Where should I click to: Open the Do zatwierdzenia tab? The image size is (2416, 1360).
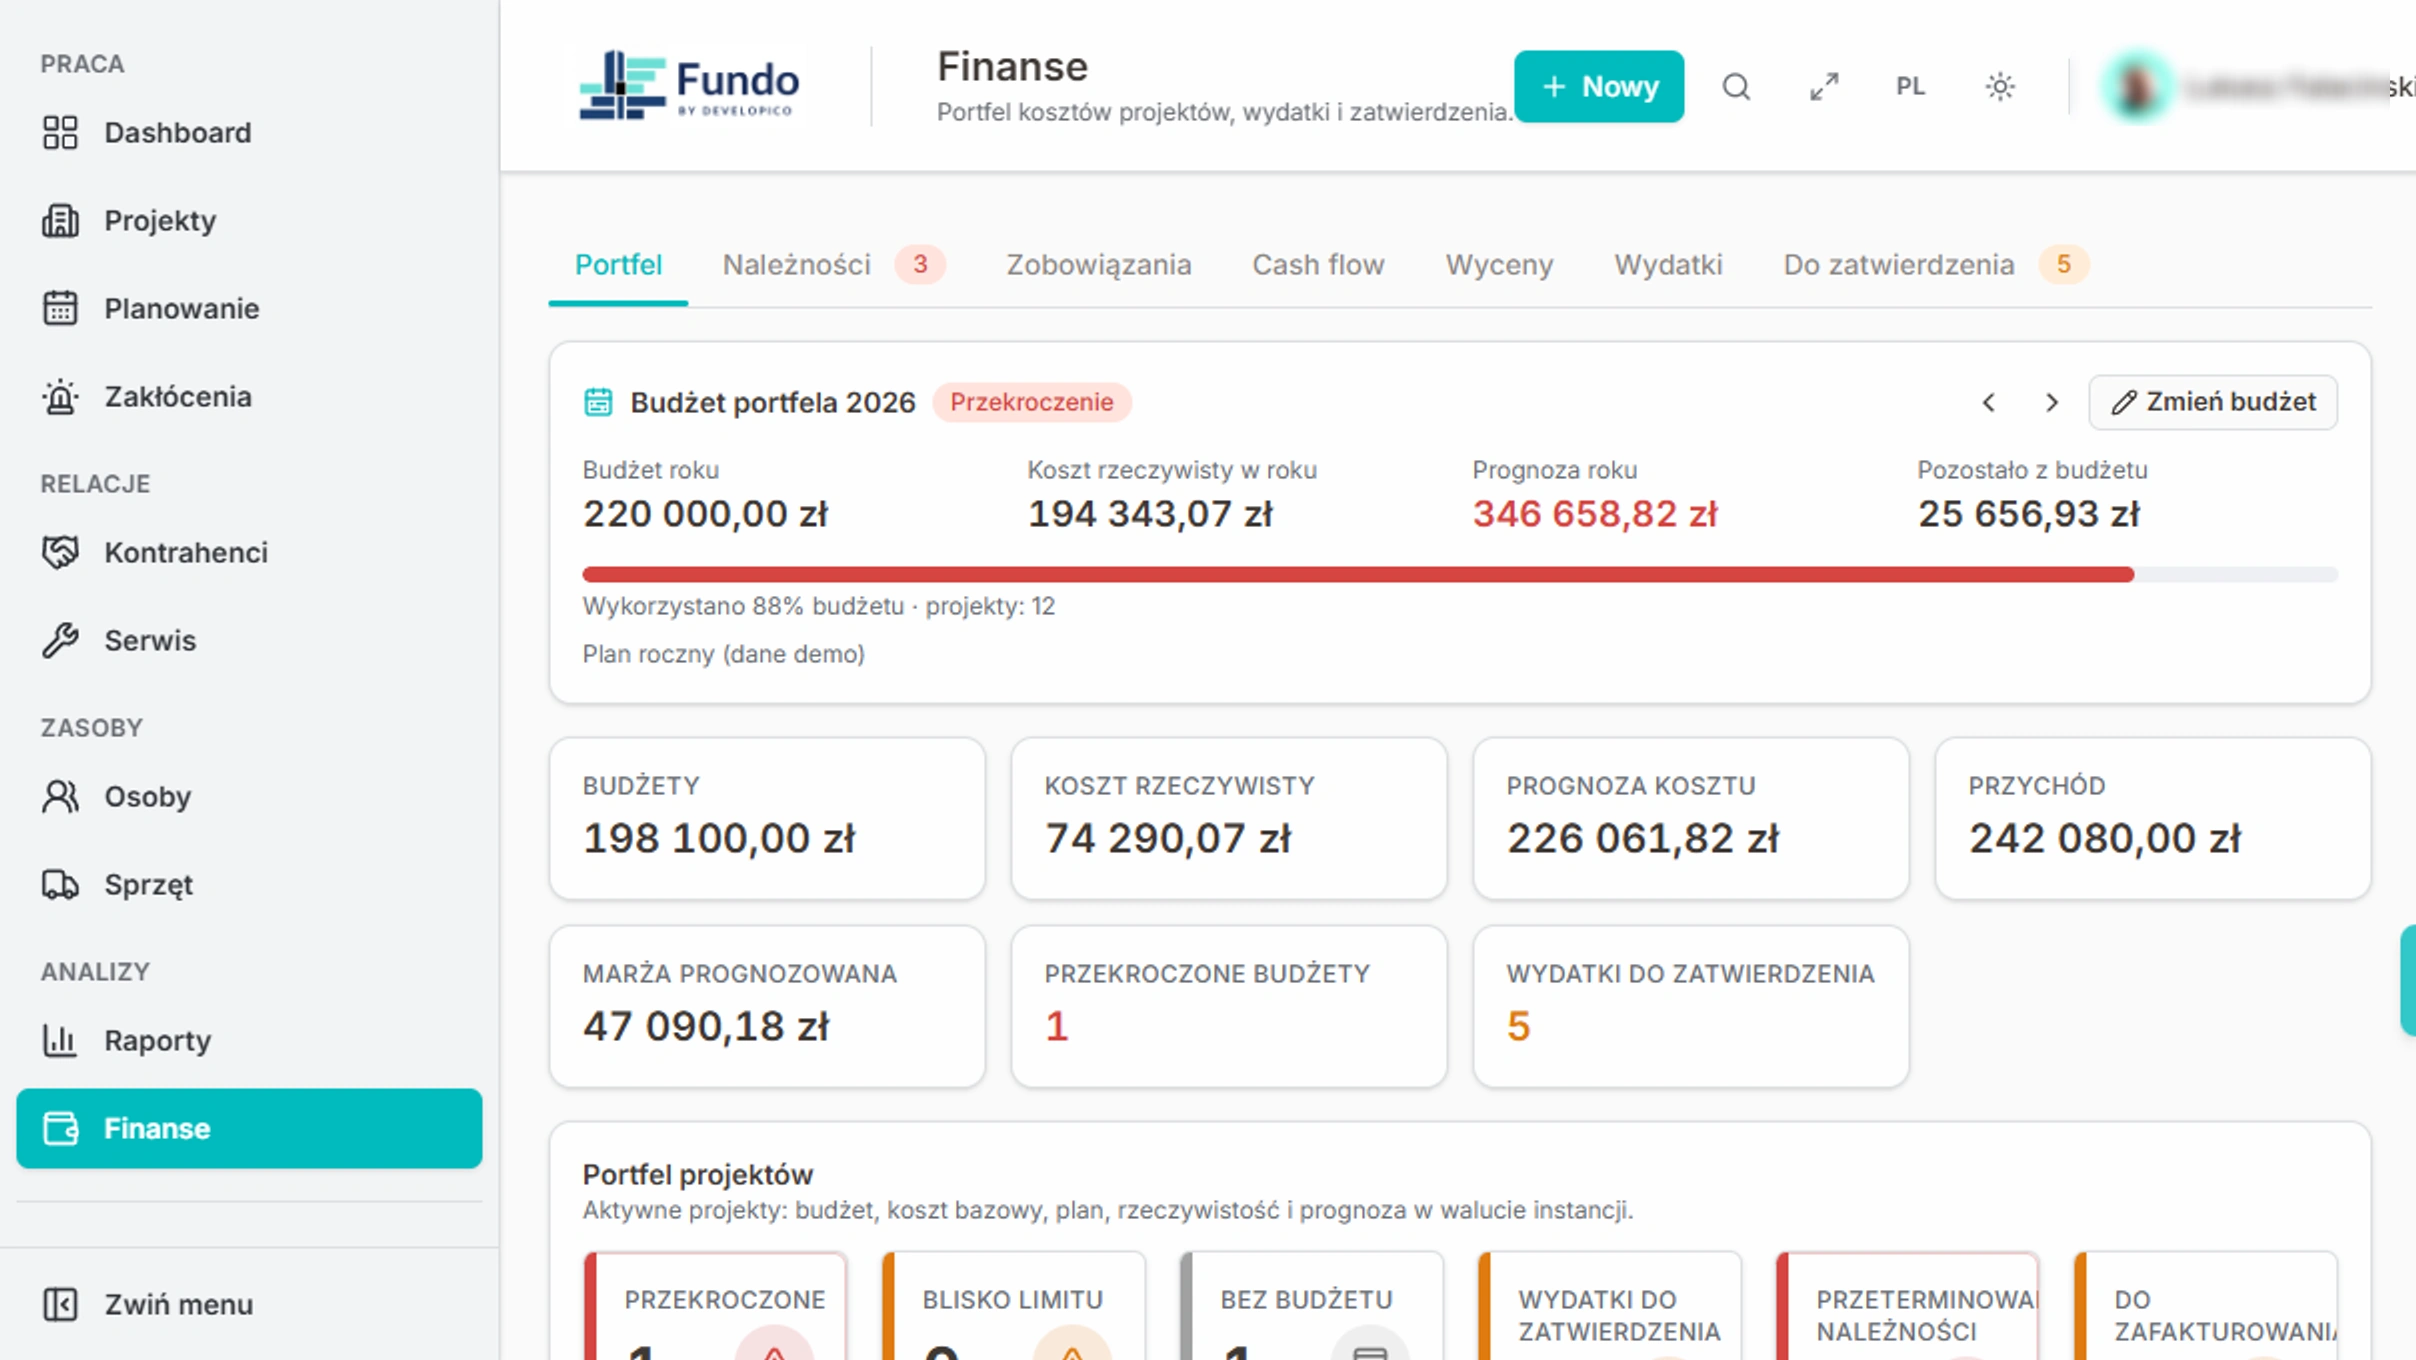pos(1934,265)
